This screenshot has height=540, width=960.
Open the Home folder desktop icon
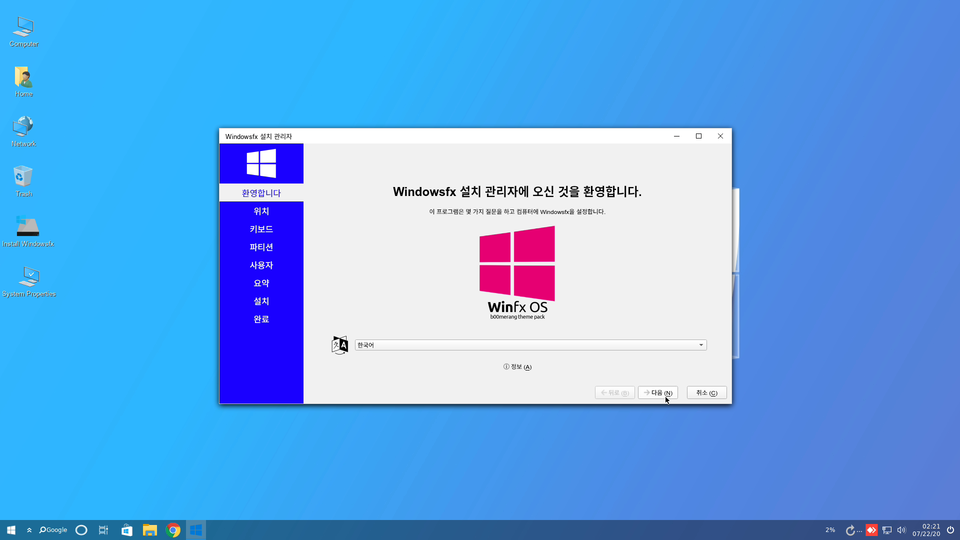coord(23,81)
